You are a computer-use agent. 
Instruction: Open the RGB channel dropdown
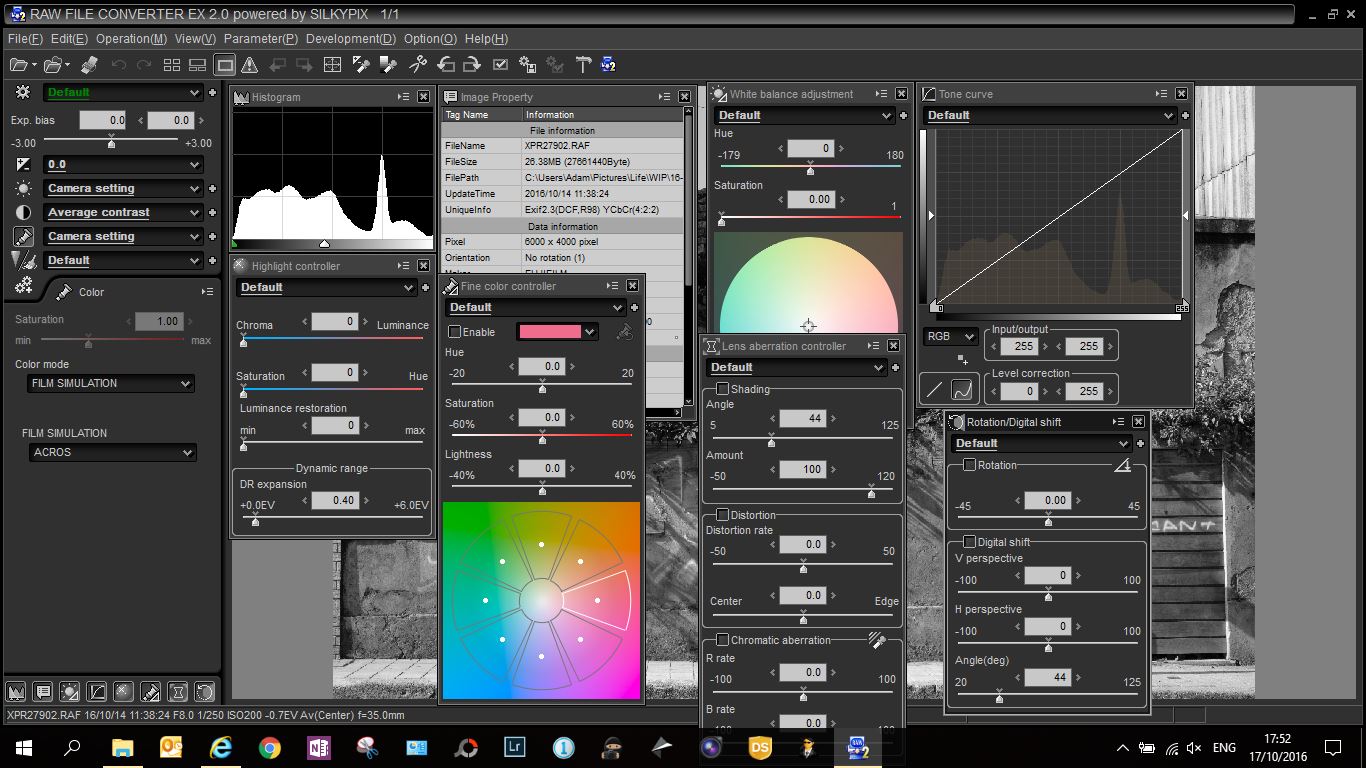[951, 336]
